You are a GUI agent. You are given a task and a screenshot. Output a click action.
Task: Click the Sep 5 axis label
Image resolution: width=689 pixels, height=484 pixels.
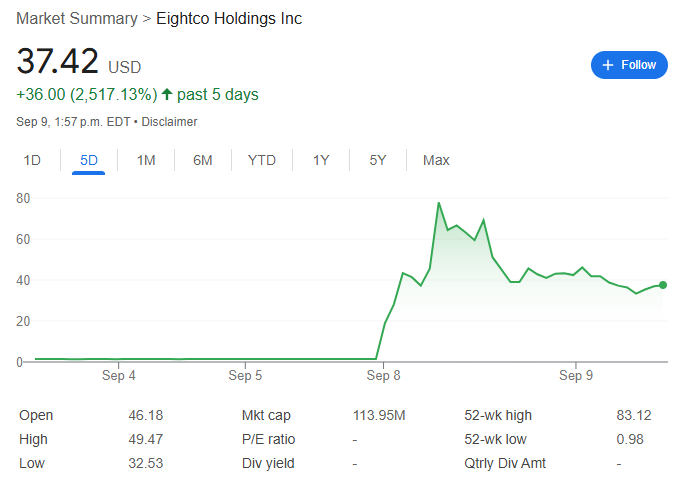(x=245, y=375)
